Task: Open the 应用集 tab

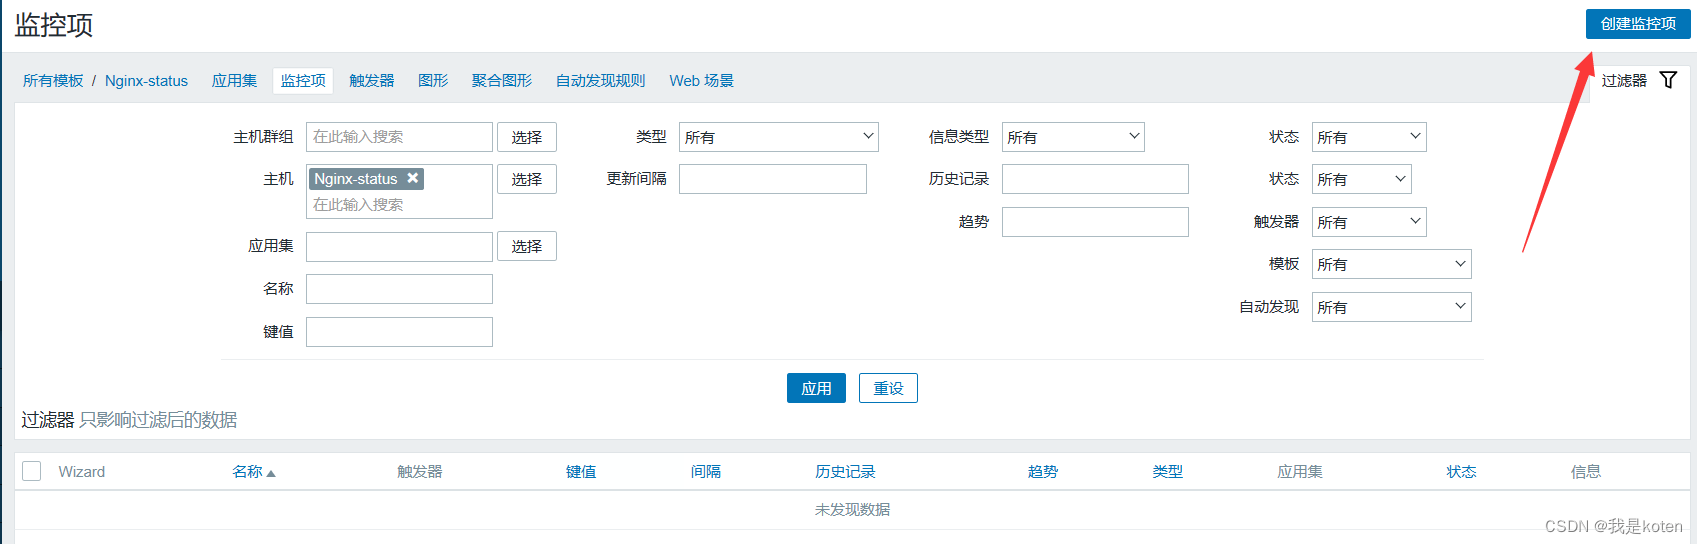Action: tap(234, 81)
